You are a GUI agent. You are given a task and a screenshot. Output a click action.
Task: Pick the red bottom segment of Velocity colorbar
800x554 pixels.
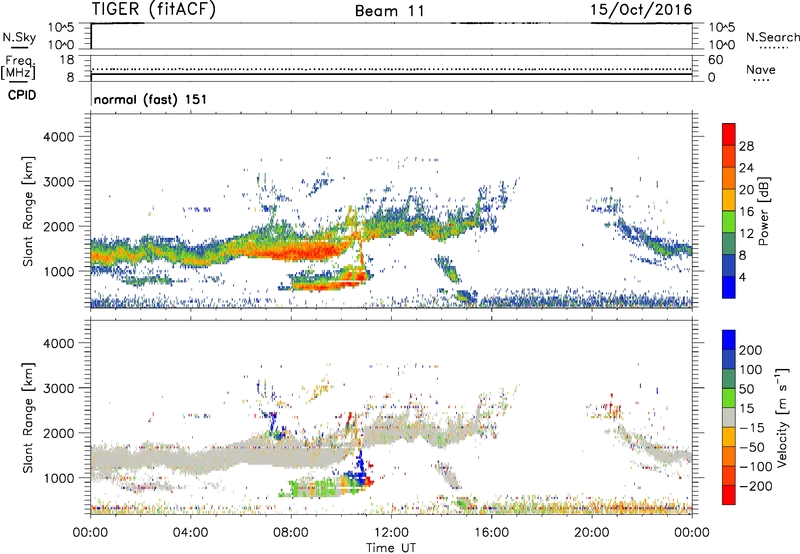729,495
